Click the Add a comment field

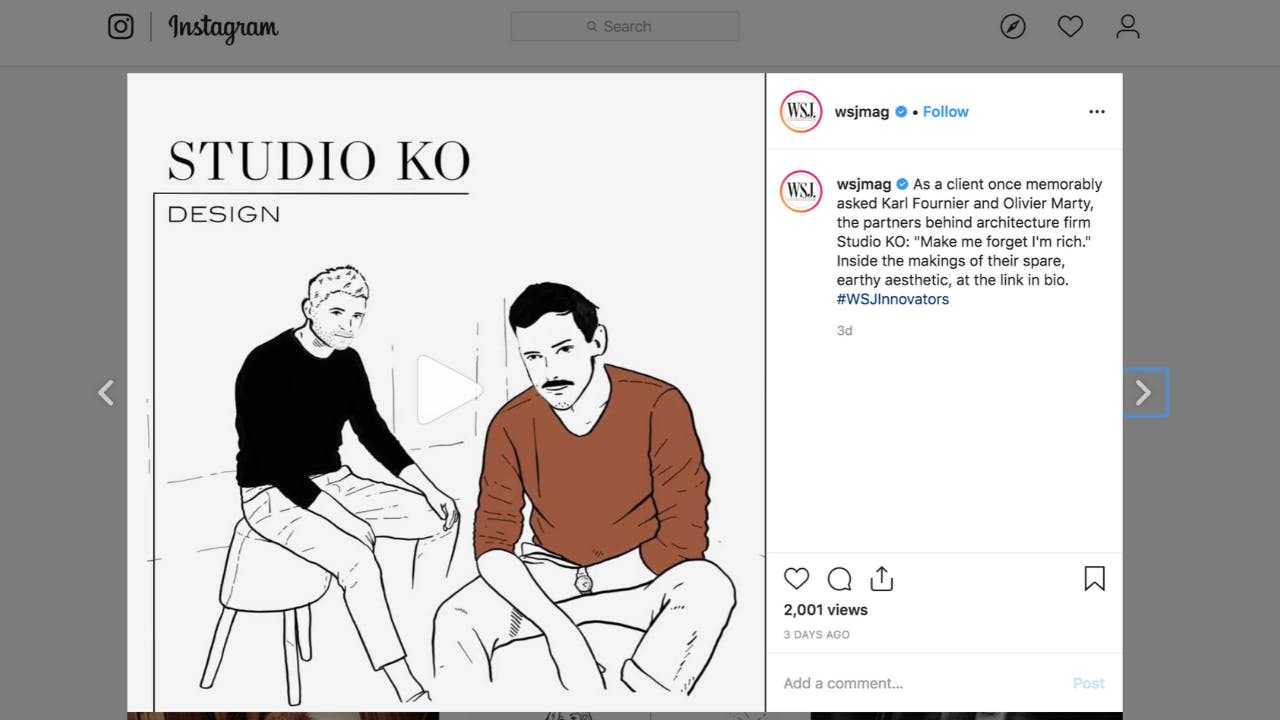click(x=920, y=683)
